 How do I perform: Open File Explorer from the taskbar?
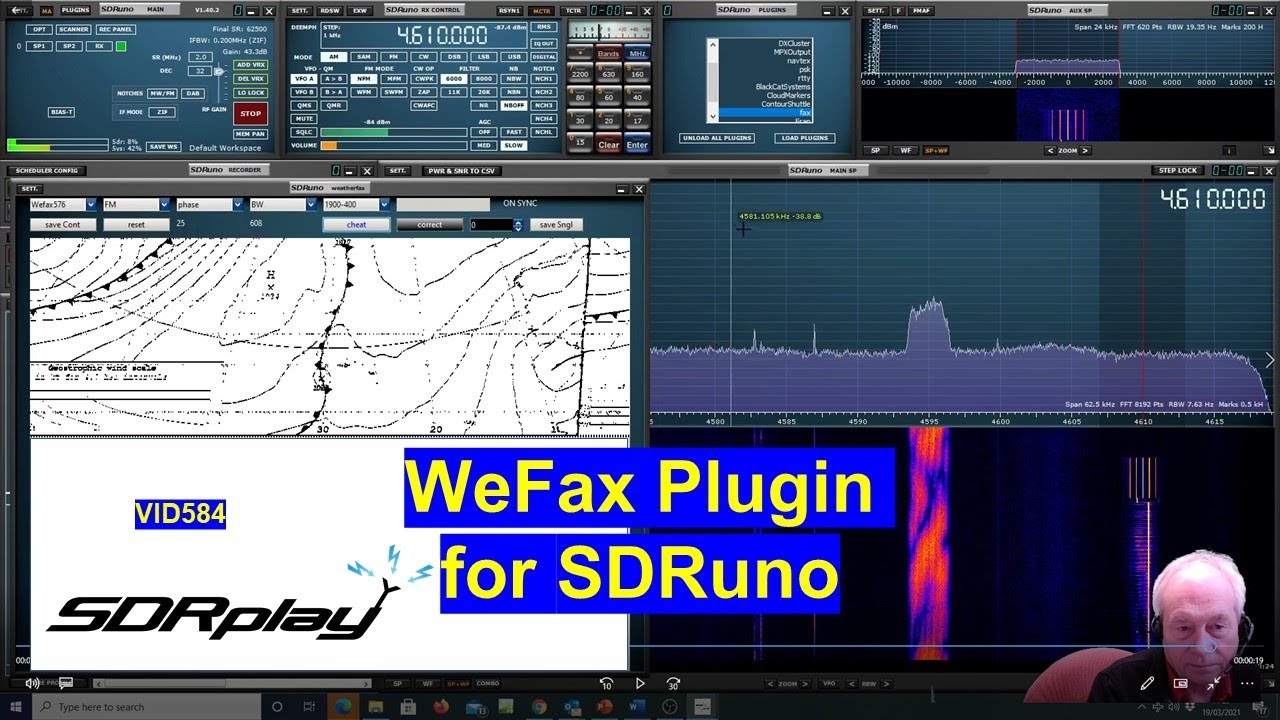374,707
